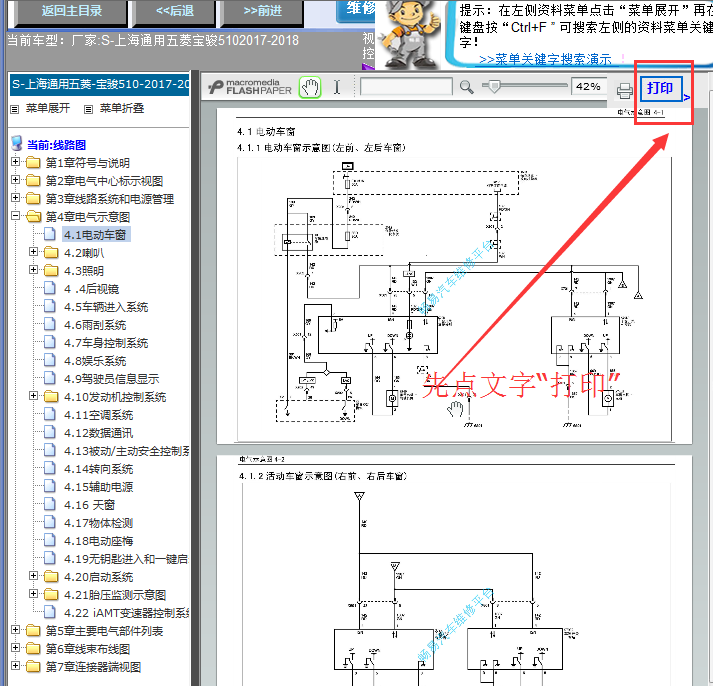Click the open folder icon of 第4章电气示意图
Screen dimensions: 713x686
(33, 216)
